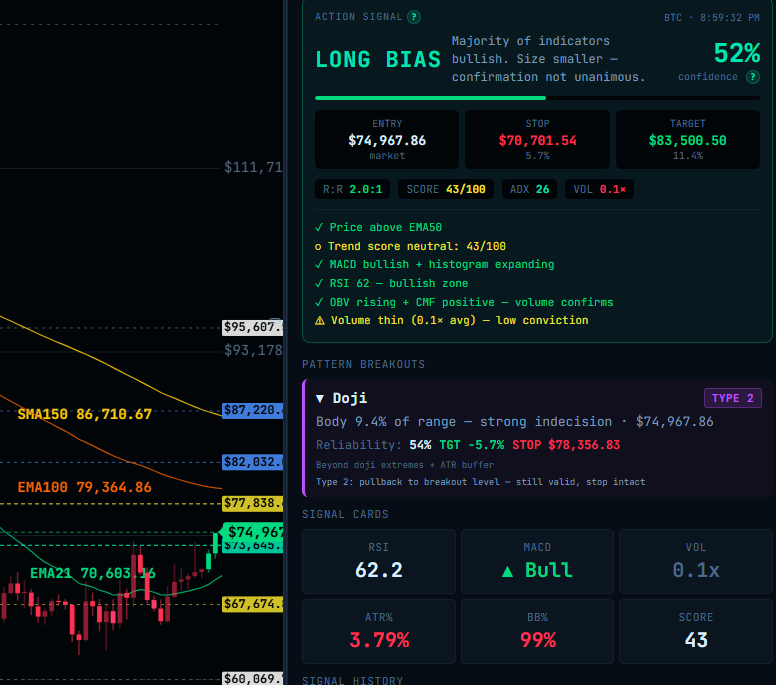
Task: Click the warning triangle icon beside Volume thin
Action: pos(320,321)
